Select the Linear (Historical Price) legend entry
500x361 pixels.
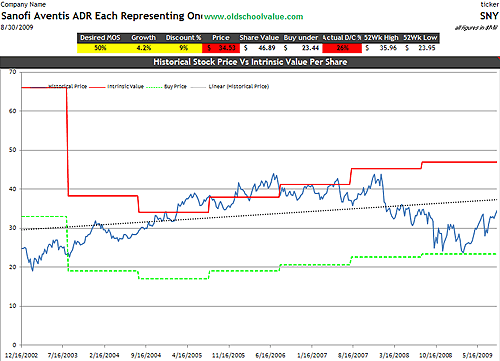coord(231,87)
